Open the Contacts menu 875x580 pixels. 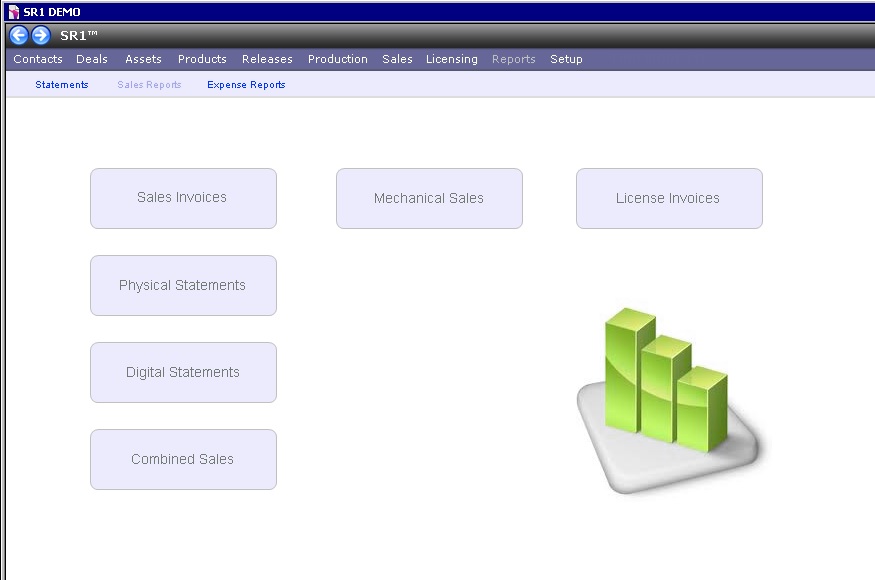38,59
